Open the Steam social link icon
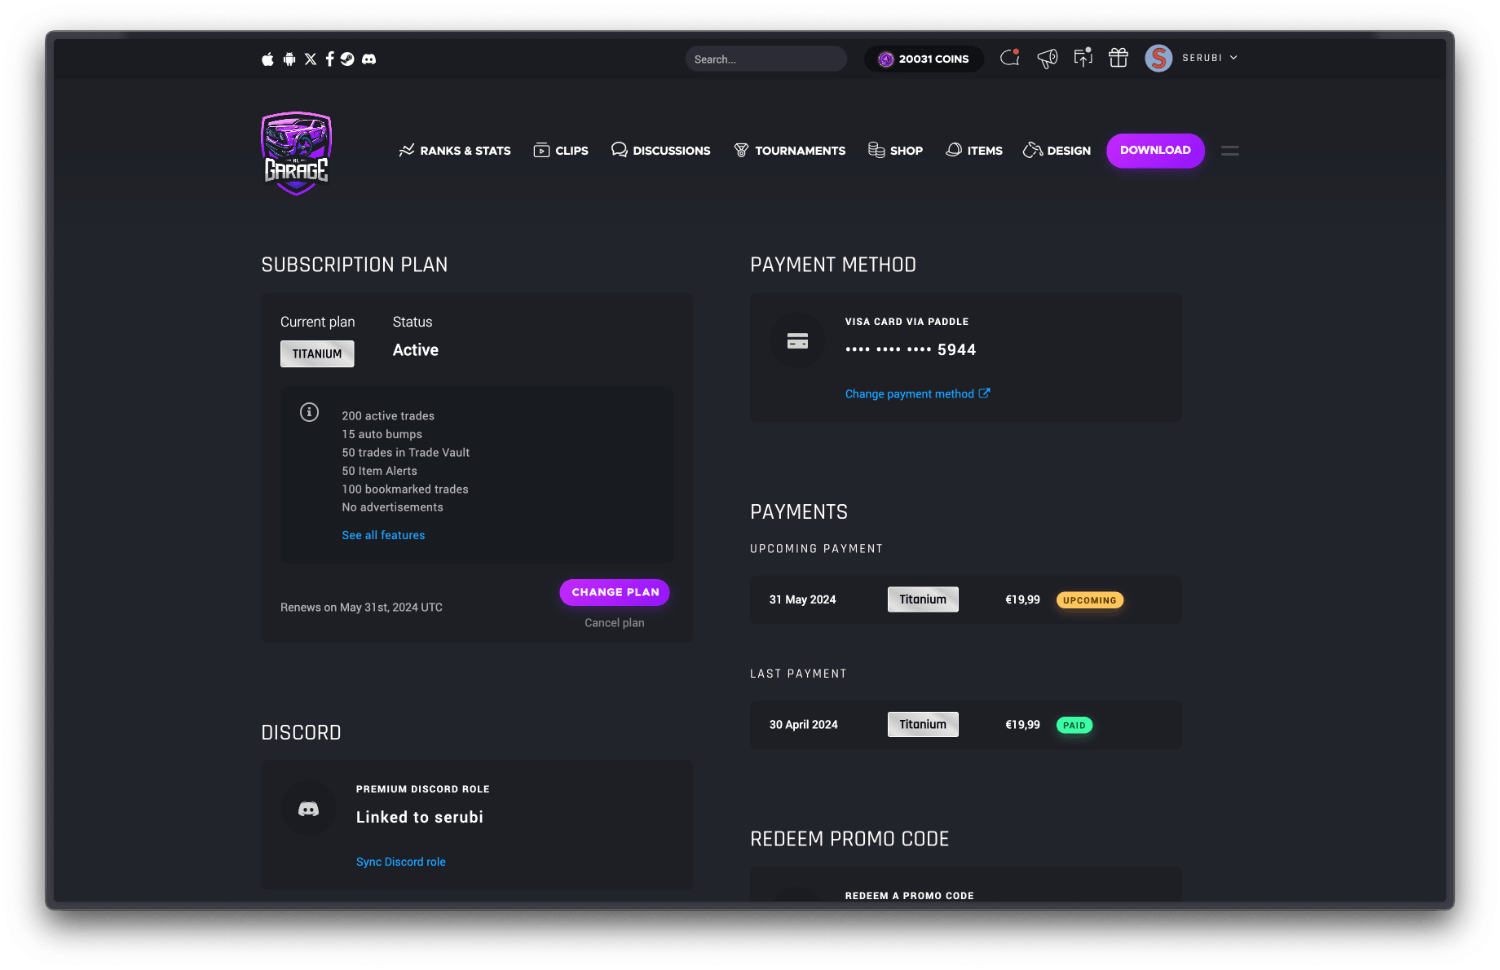1500x970 pixels. tap(347, 59)
